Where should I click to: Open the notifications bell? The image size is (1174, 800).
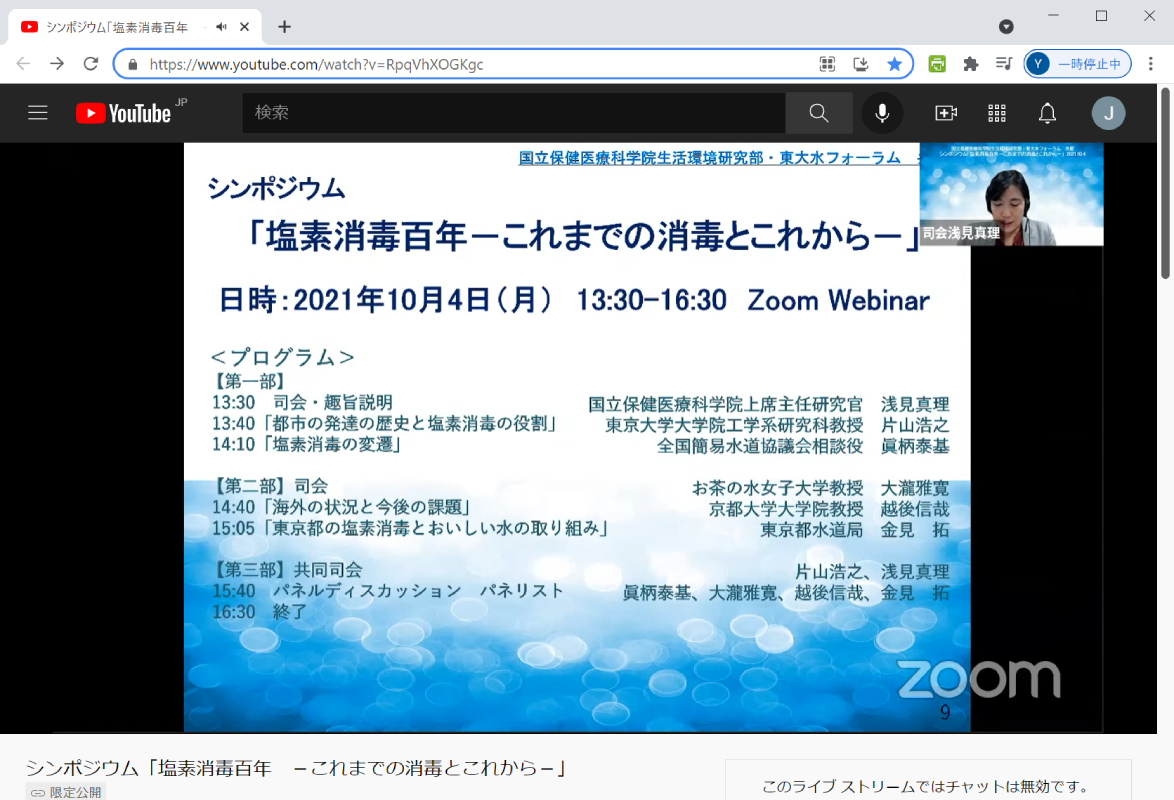(1047, 113)
